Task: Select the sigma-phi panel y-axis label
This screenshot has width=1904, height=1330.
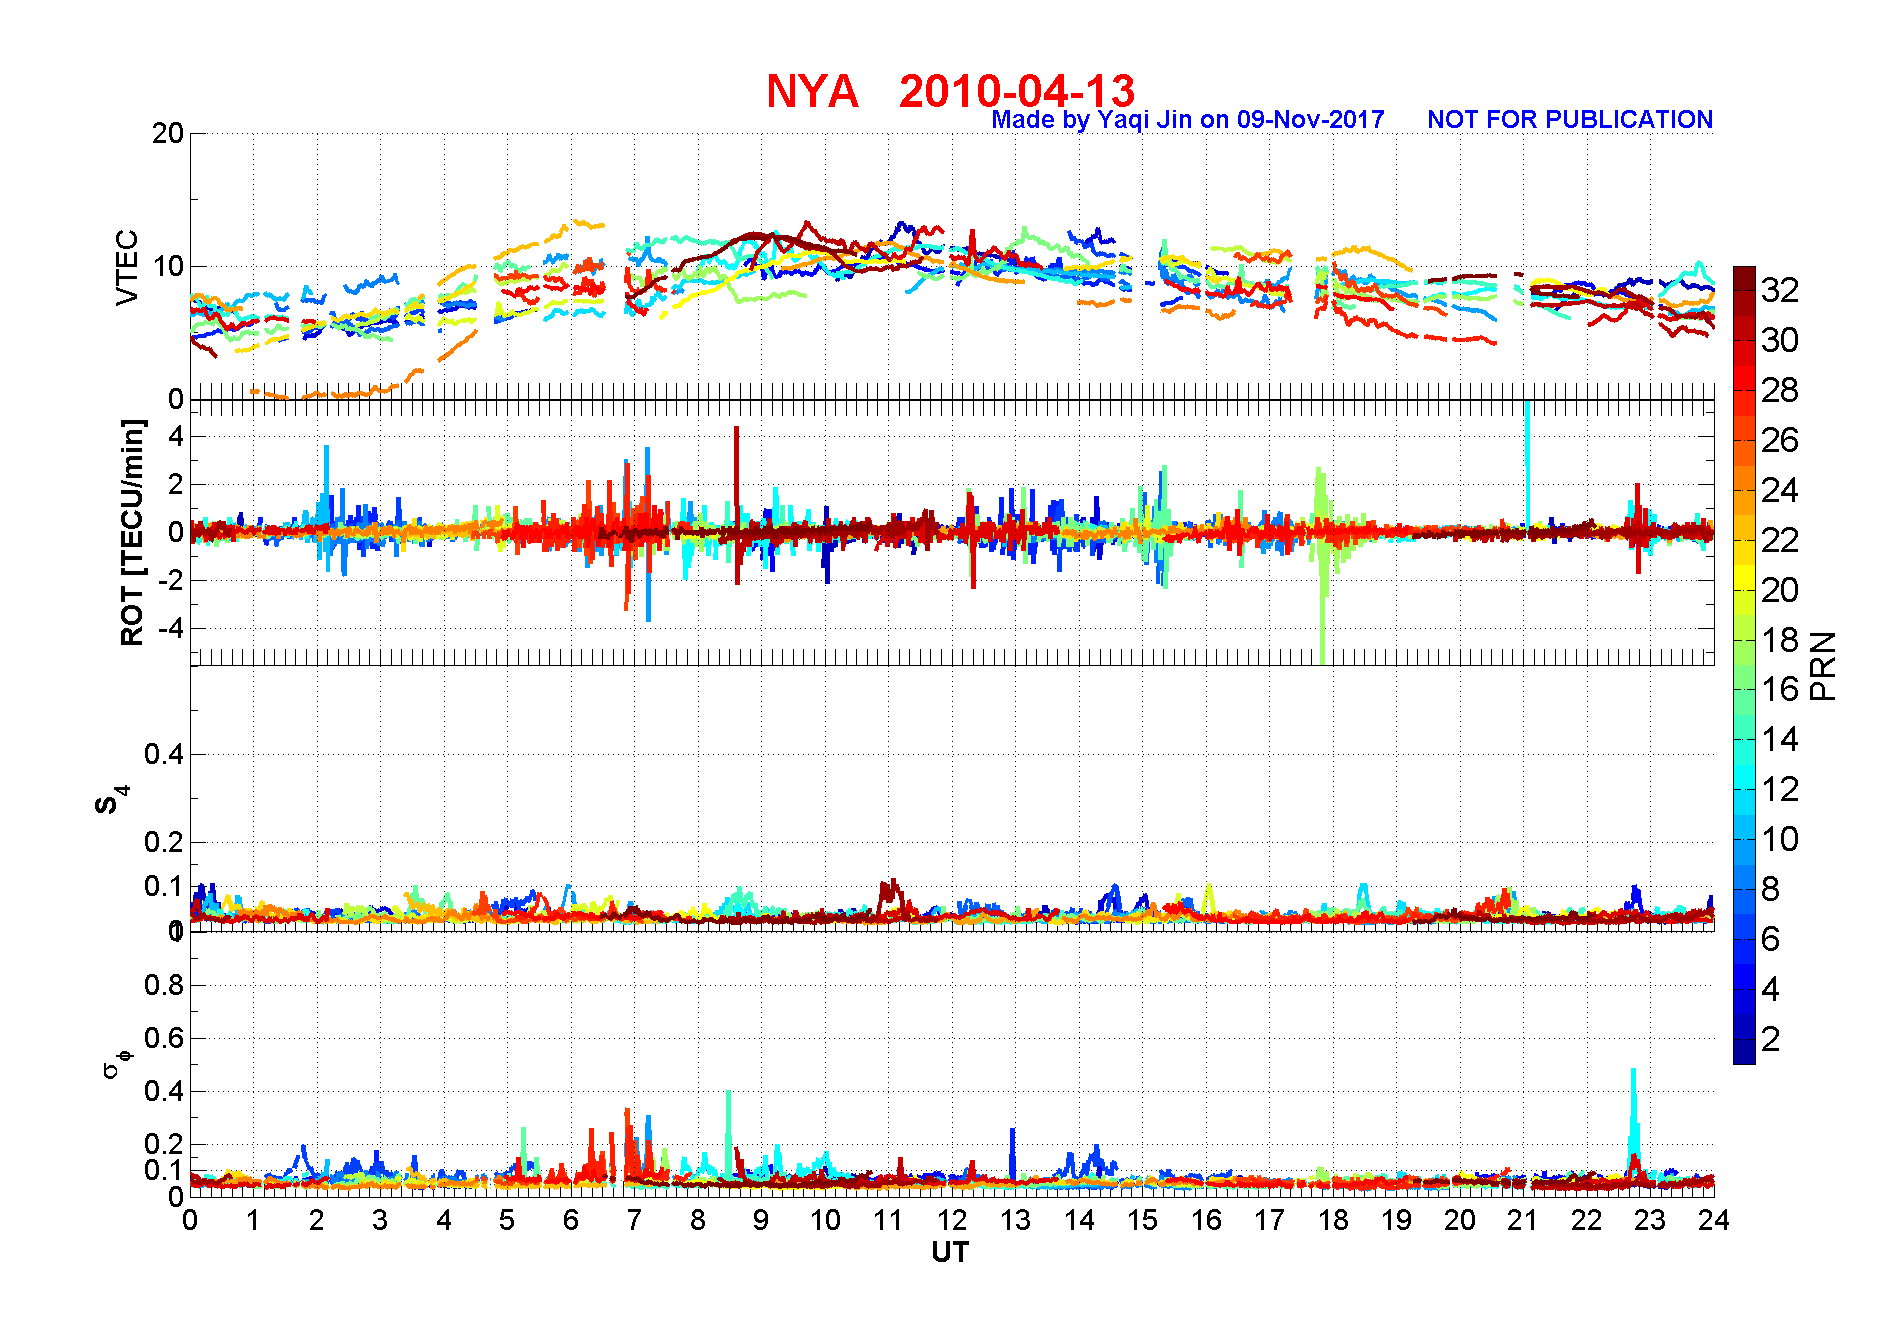Action: click(x=117, y=1063)
